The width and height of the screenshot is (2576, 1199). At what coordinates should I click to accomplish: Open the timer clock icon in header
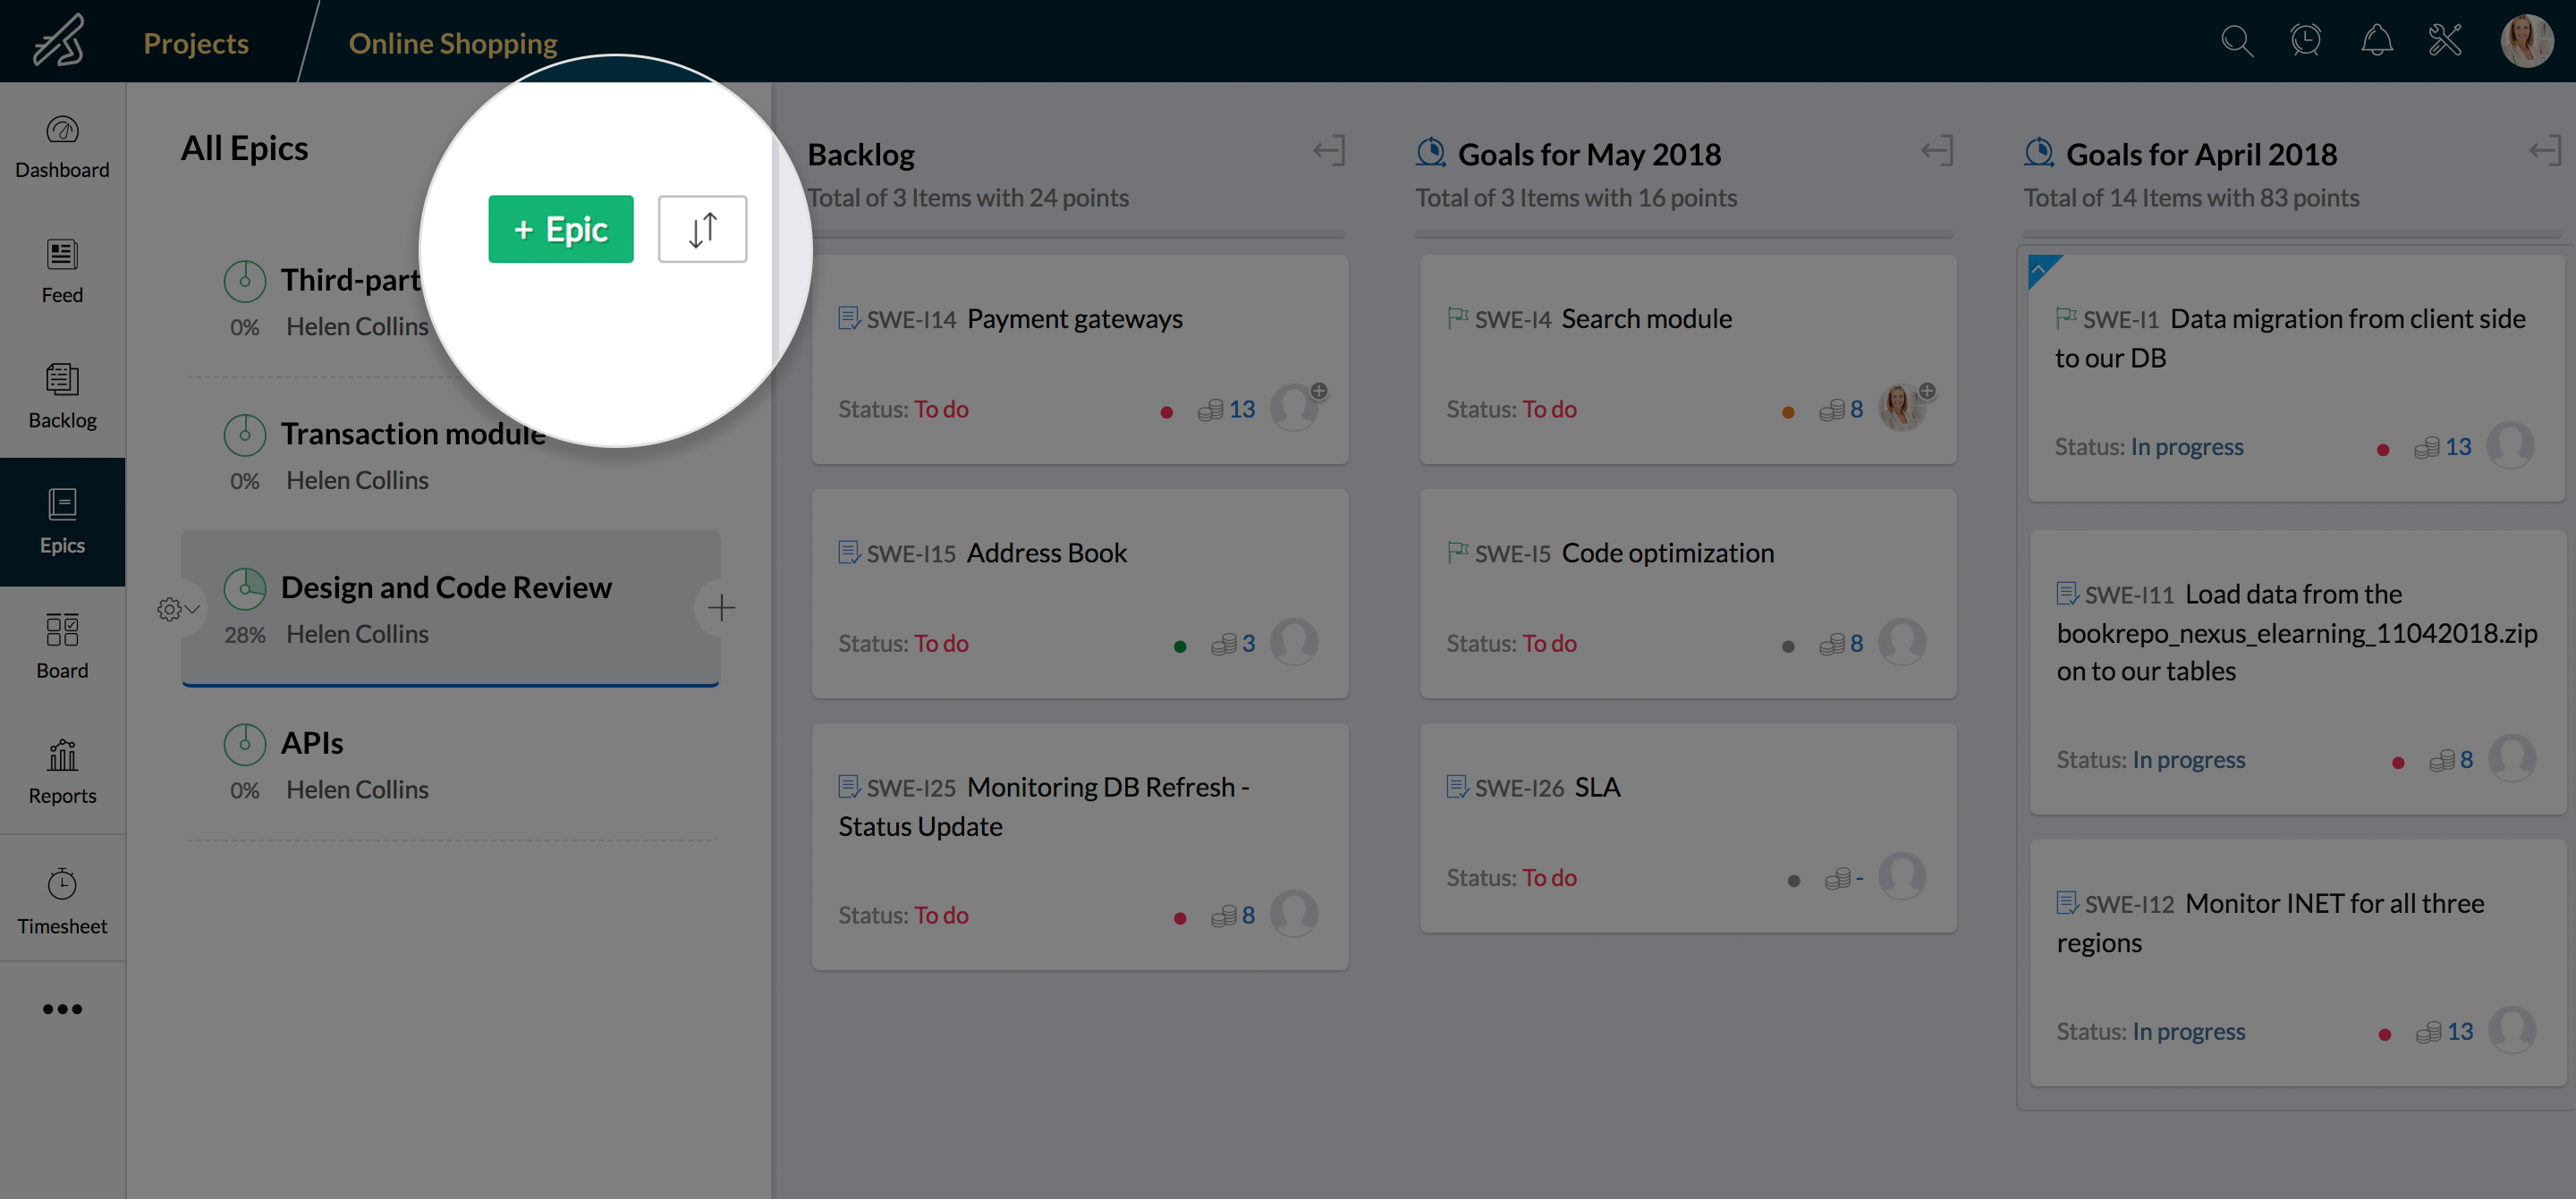tap(2305, 41)
